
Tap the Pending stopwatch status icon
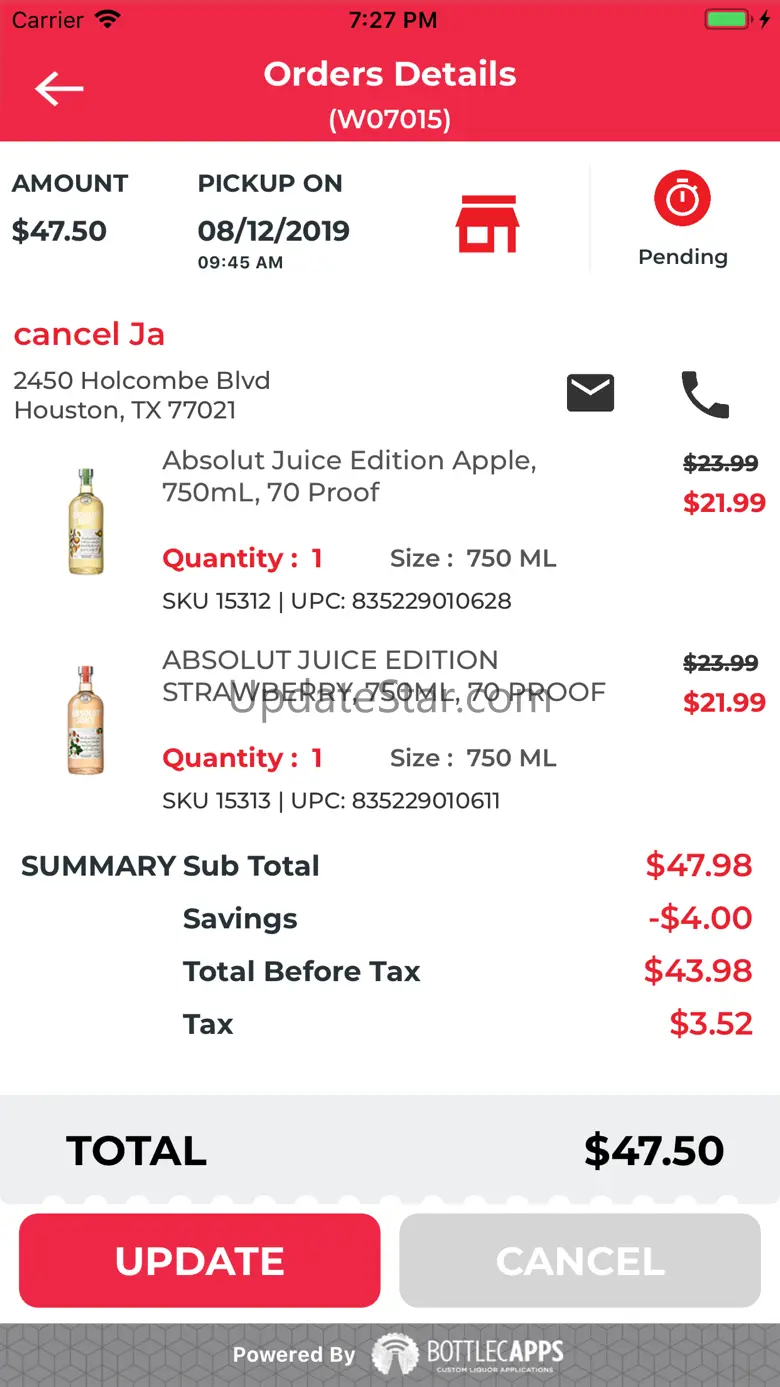click(682, 199)
